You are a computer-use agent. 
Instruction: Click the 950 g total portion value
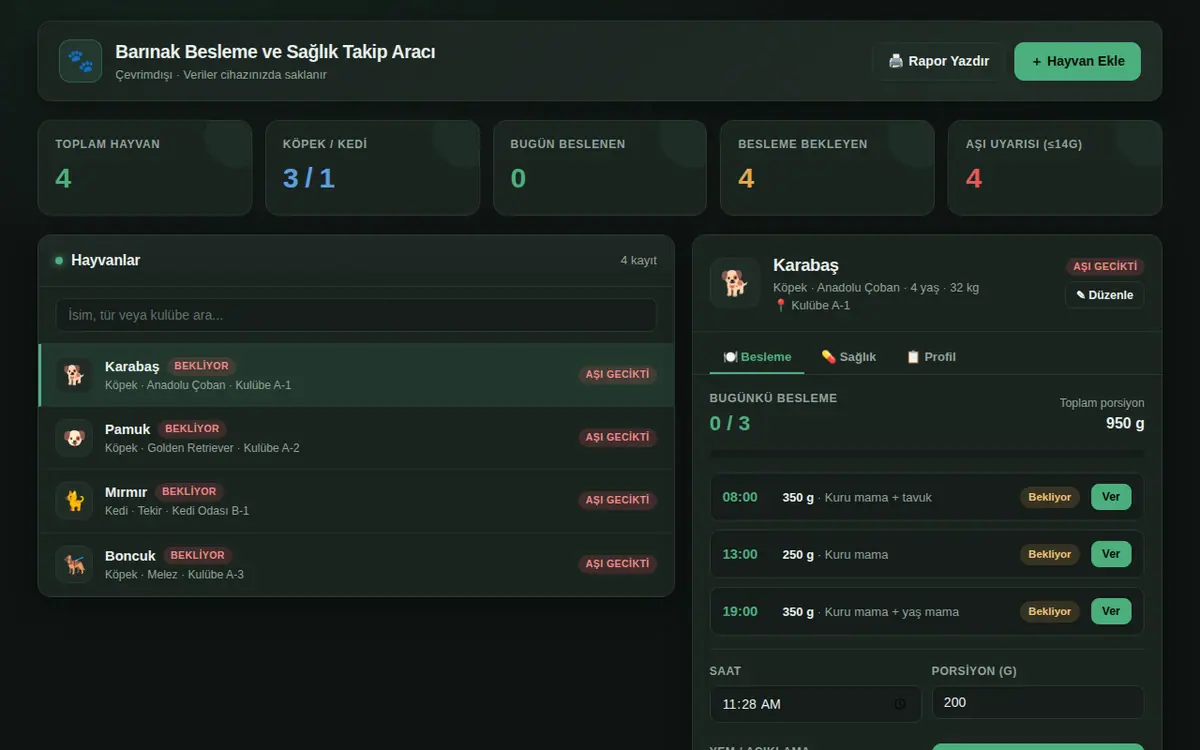[1125, 423]
